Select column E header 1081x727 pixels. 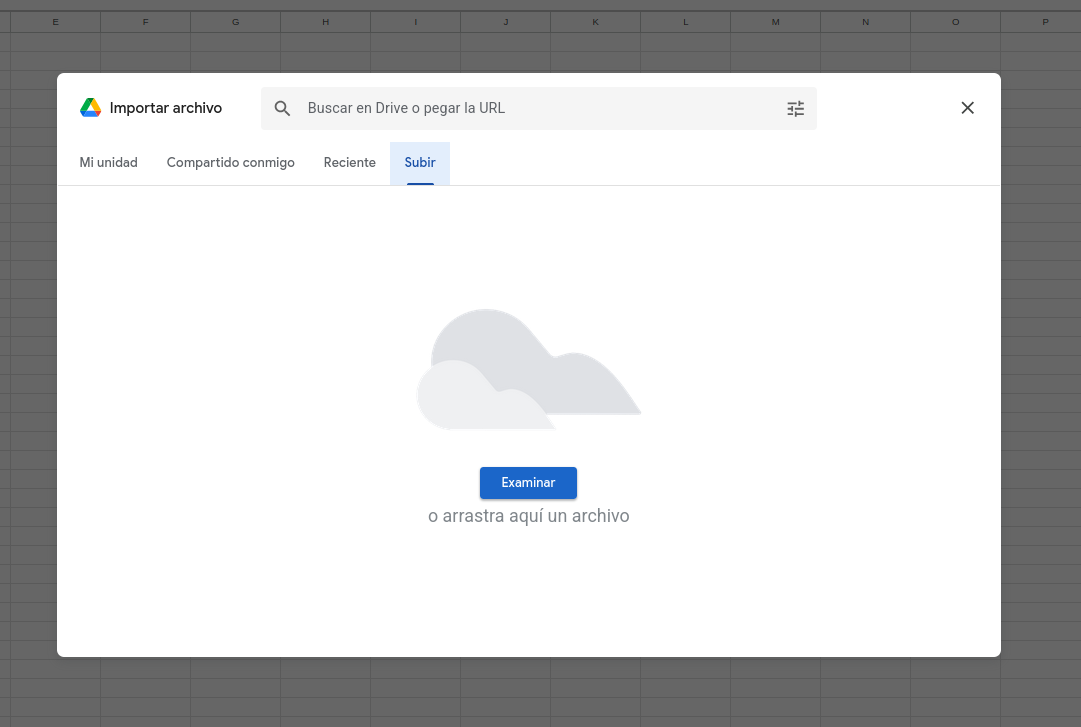[55, 21]
